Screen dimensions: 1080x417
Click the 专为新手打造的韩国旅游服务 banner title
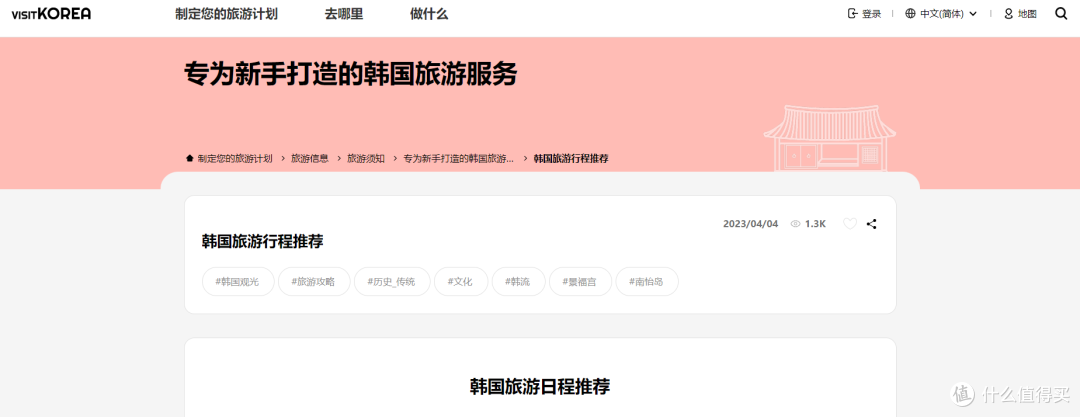point(351,74)
